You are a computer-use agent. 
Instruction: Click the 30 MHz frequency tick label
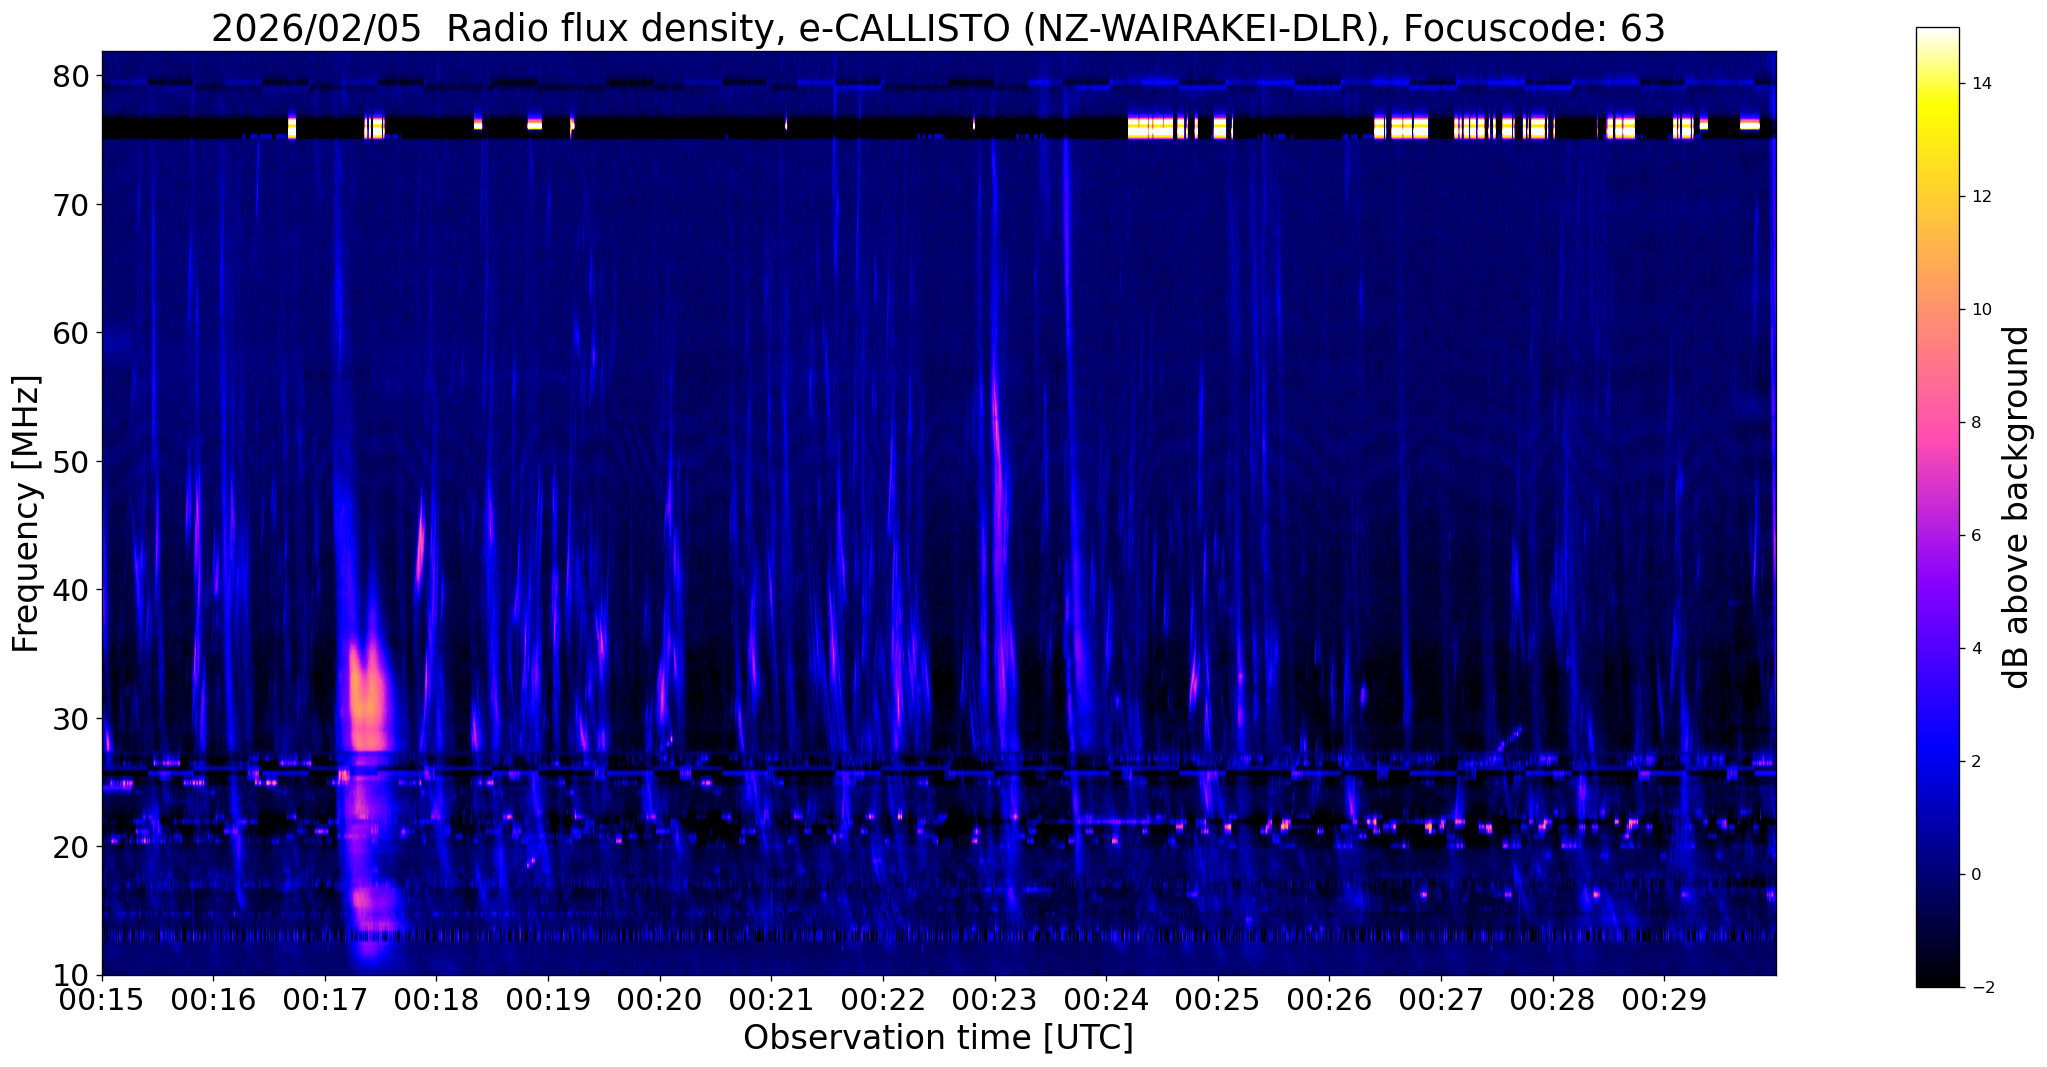point(71,719)
